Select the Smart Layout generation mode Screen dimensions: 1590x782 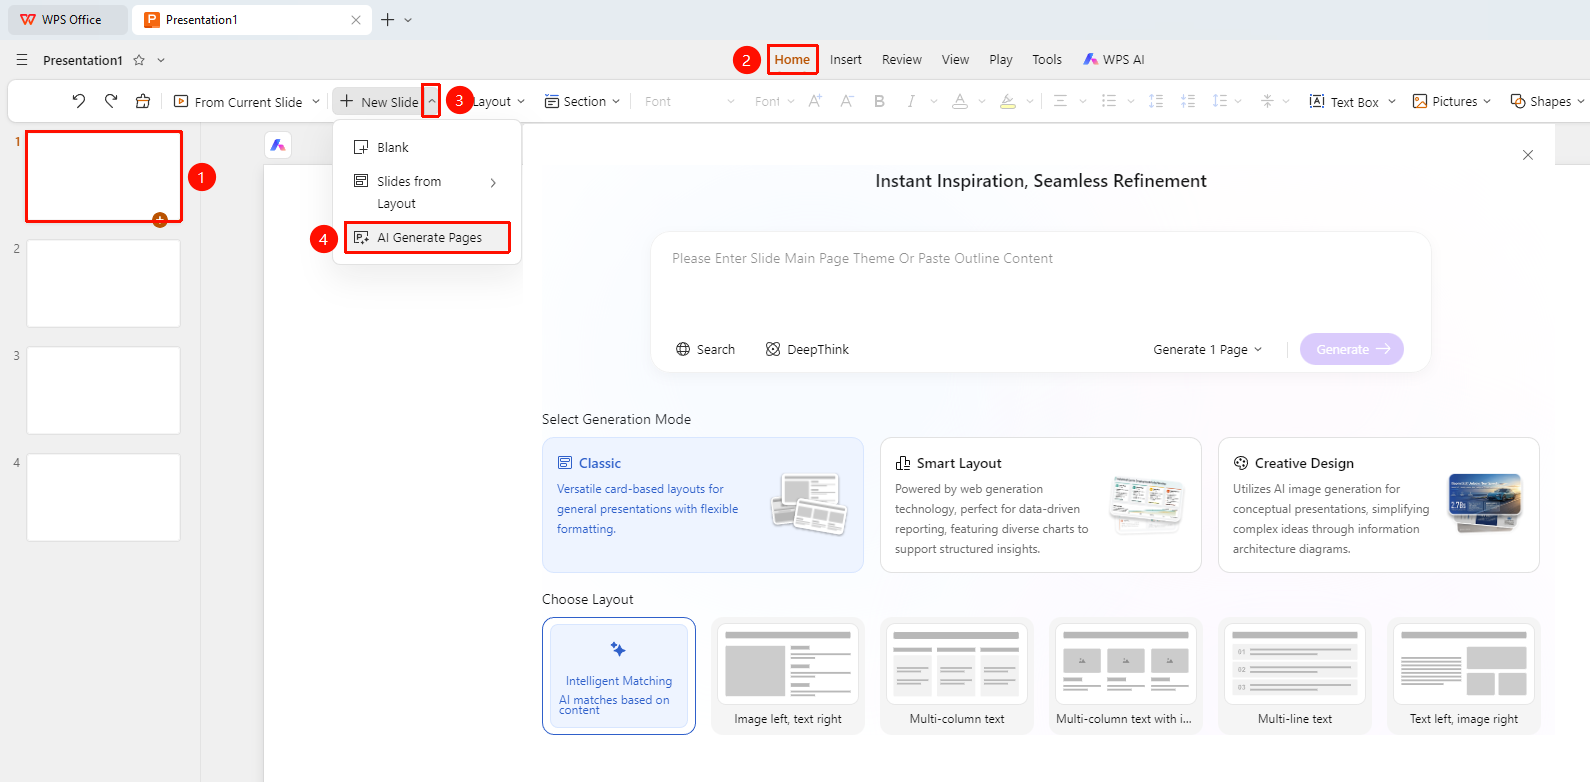click(1041, 505)
